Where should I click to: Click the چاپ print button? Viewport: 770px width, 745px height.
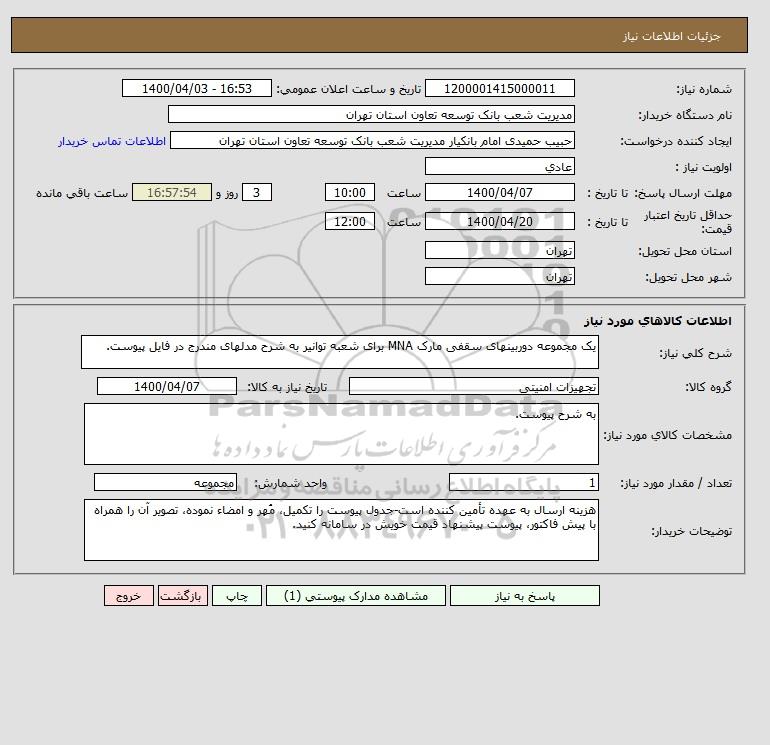[237, 596]
